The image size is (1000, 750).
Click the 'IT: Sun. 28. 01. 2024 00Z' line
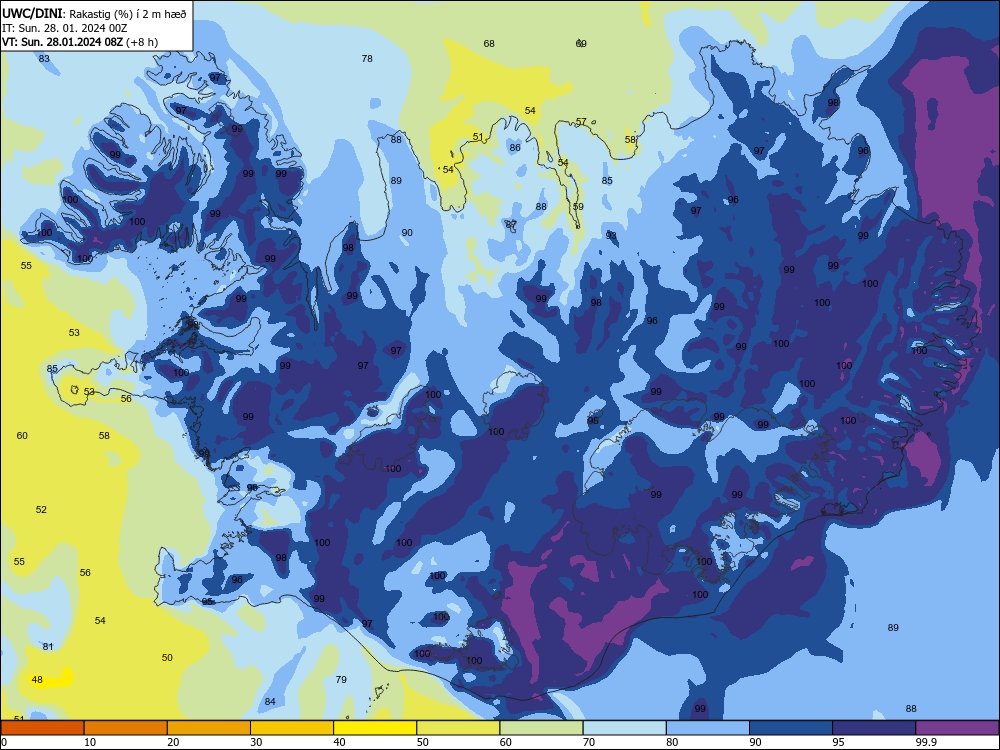pos(64,28)
